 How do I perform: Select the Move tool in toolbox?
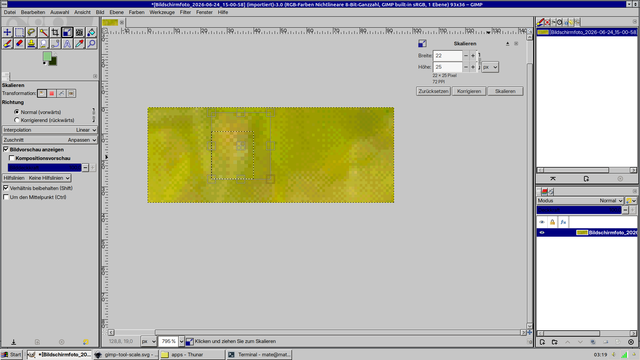click(7, 32)
